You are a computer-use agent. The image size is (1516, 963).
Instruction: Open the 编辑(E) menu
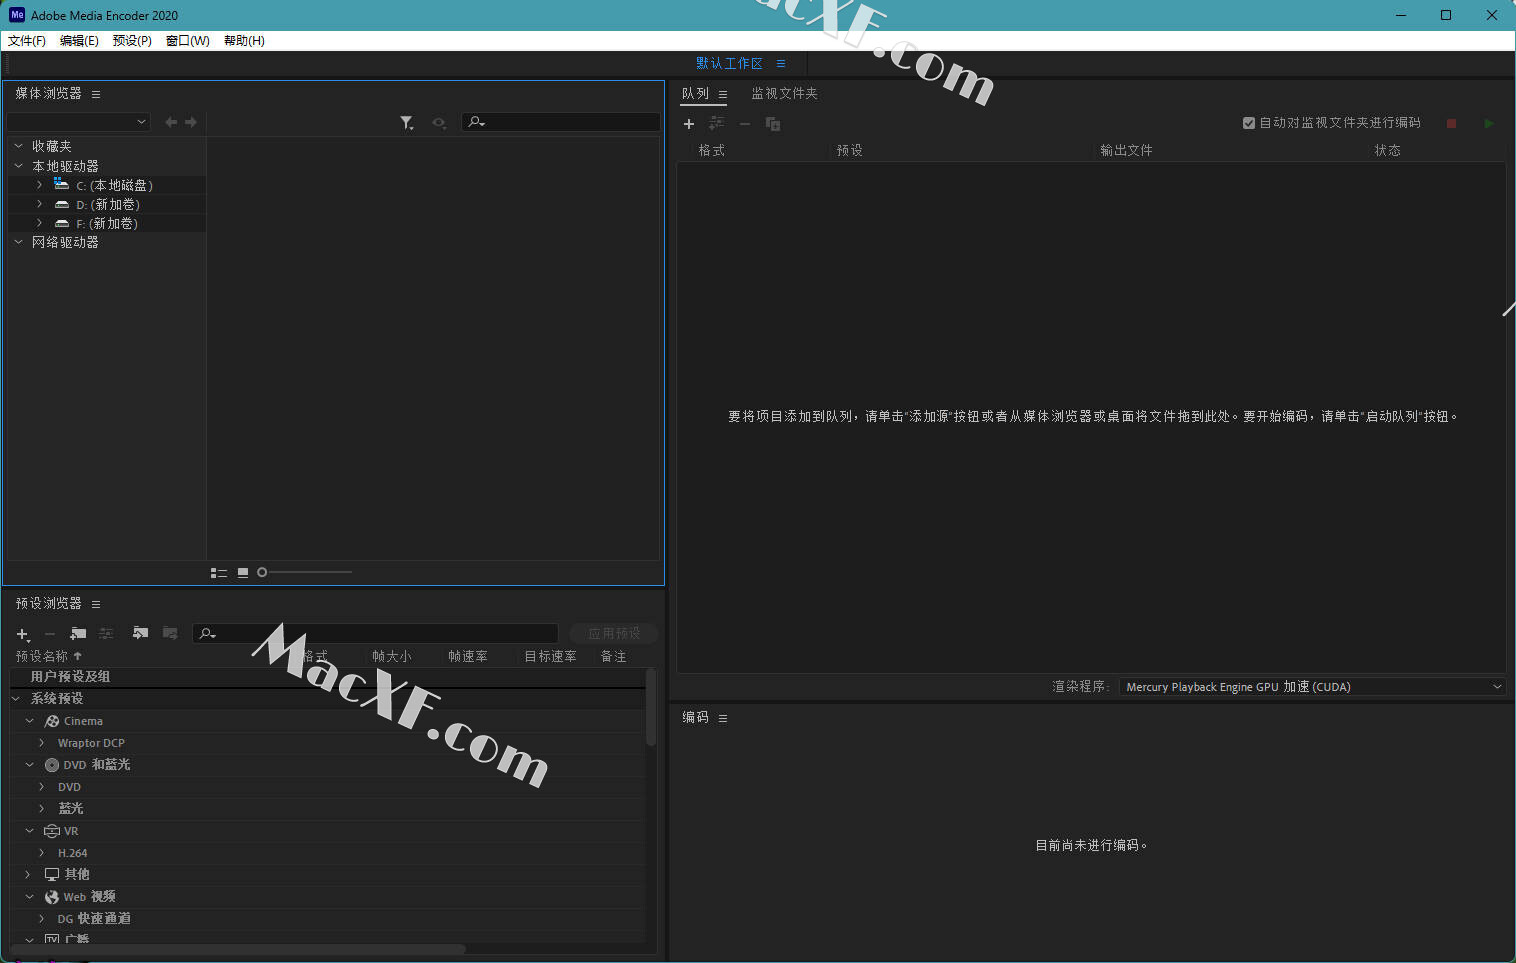click(79, 41)
